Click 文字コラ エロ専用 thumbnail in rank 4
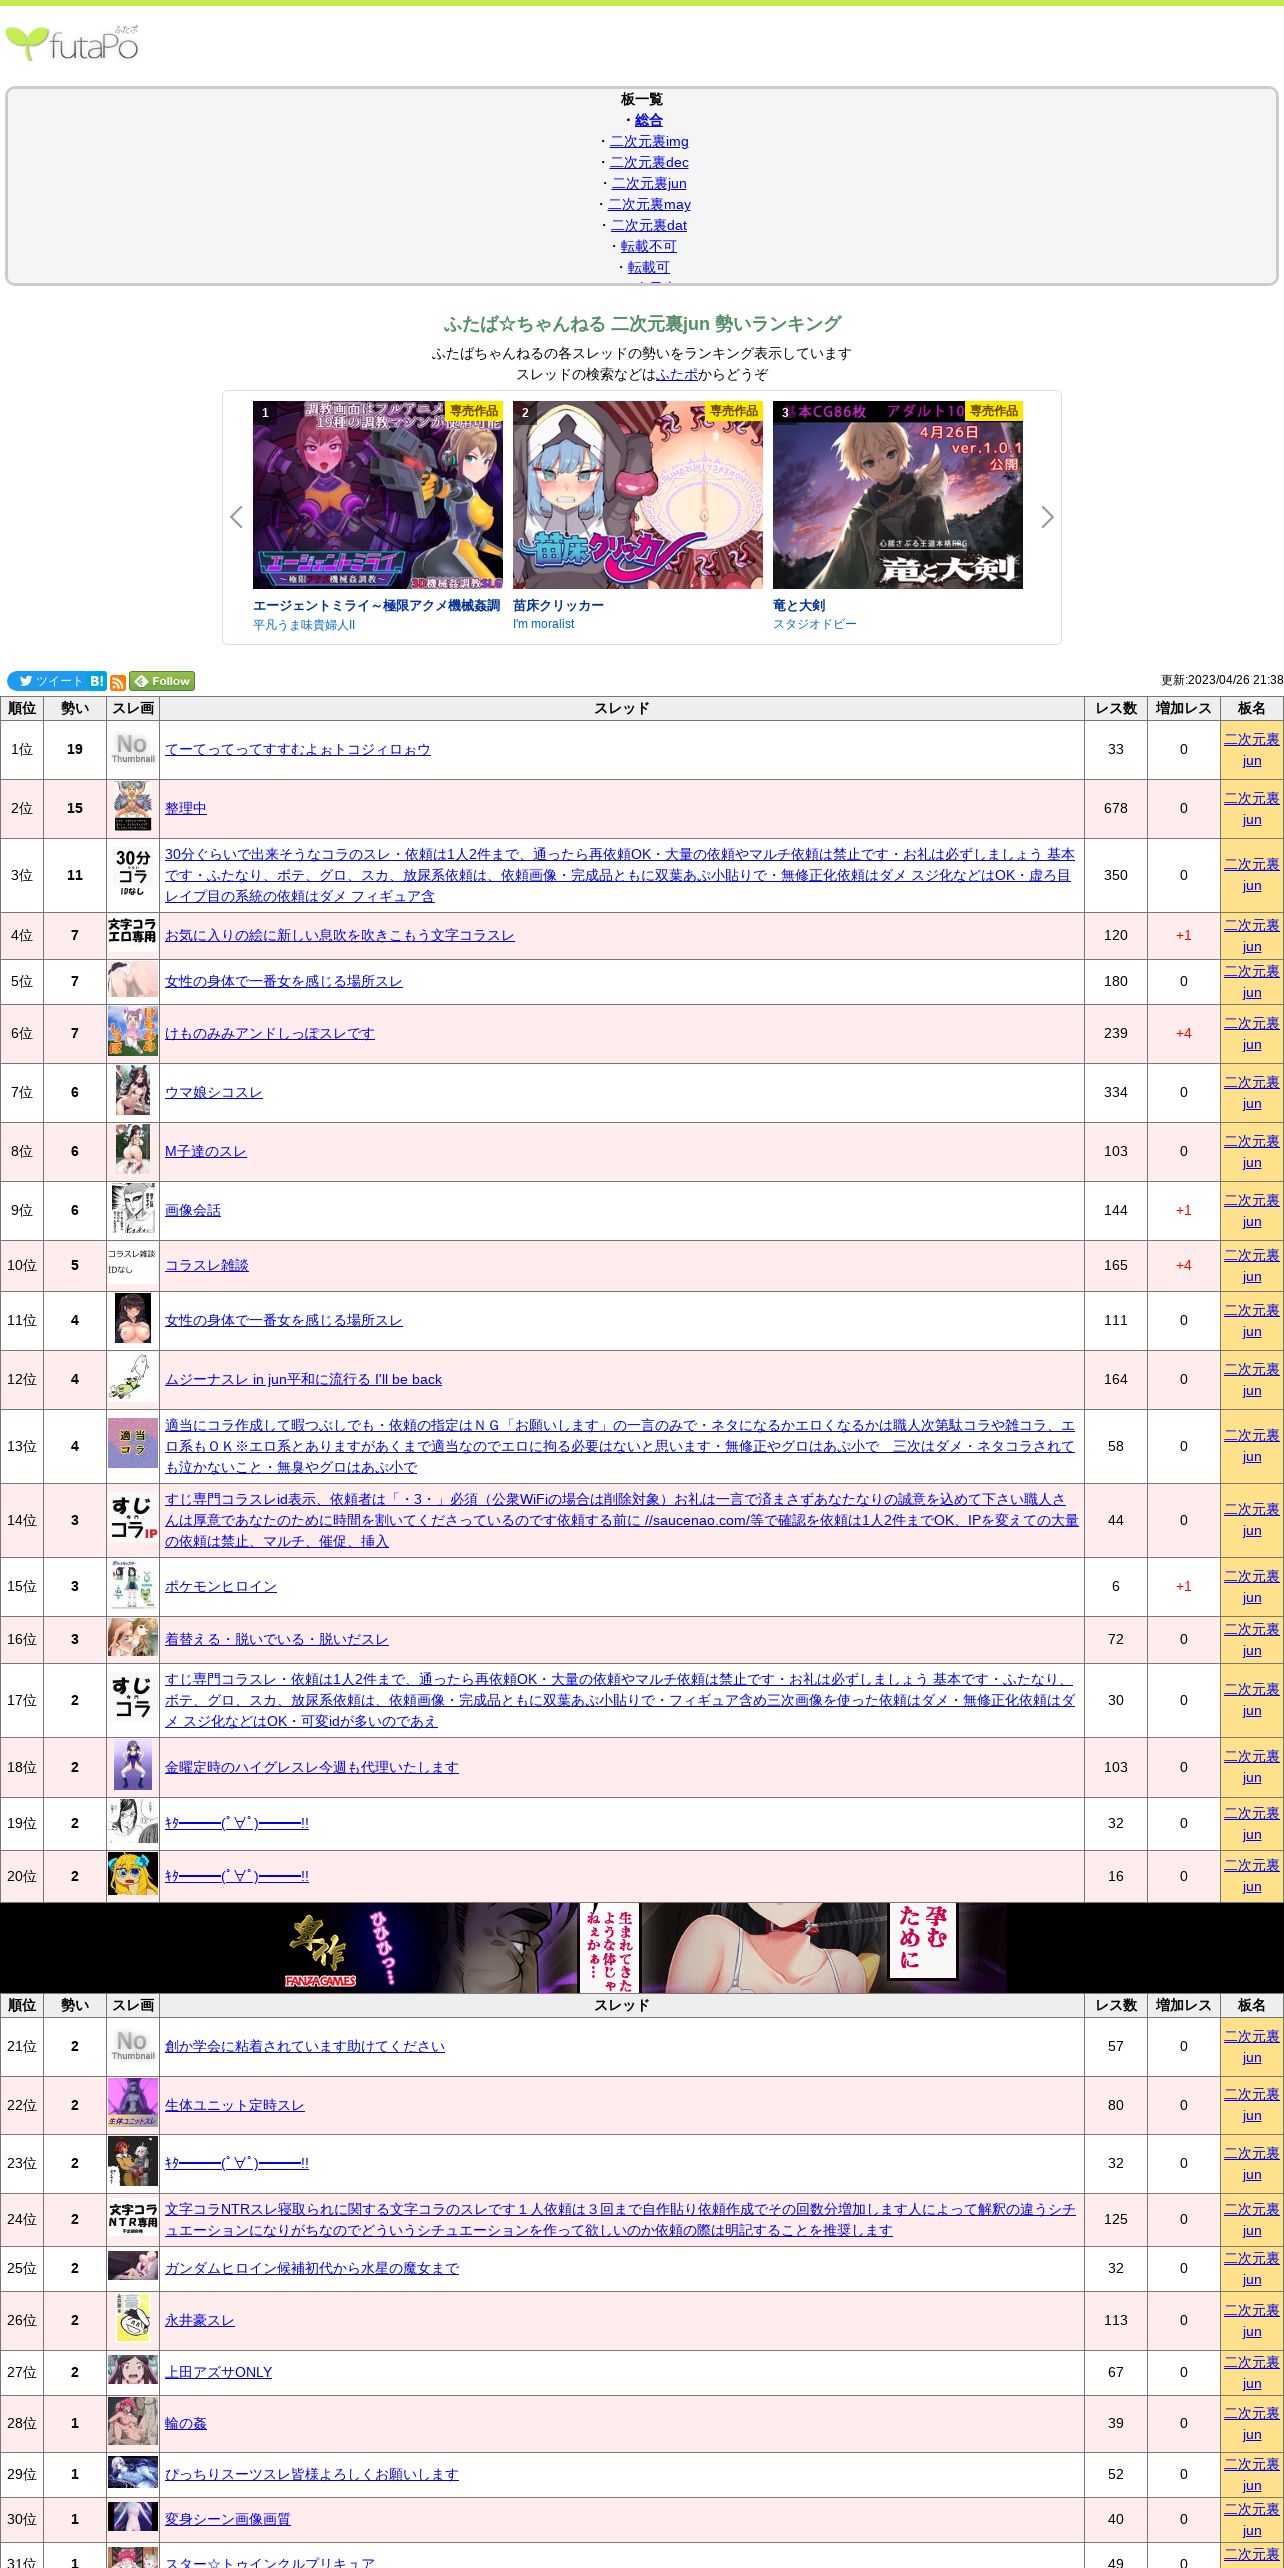The height and width of the screenshot is (2568, 1284). (x=133, y=931)
